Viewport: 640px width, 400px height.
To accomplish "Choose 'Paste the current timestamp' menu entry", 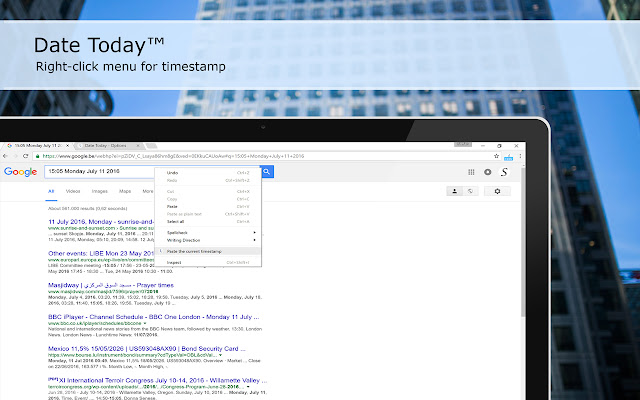I will [196, 251].
